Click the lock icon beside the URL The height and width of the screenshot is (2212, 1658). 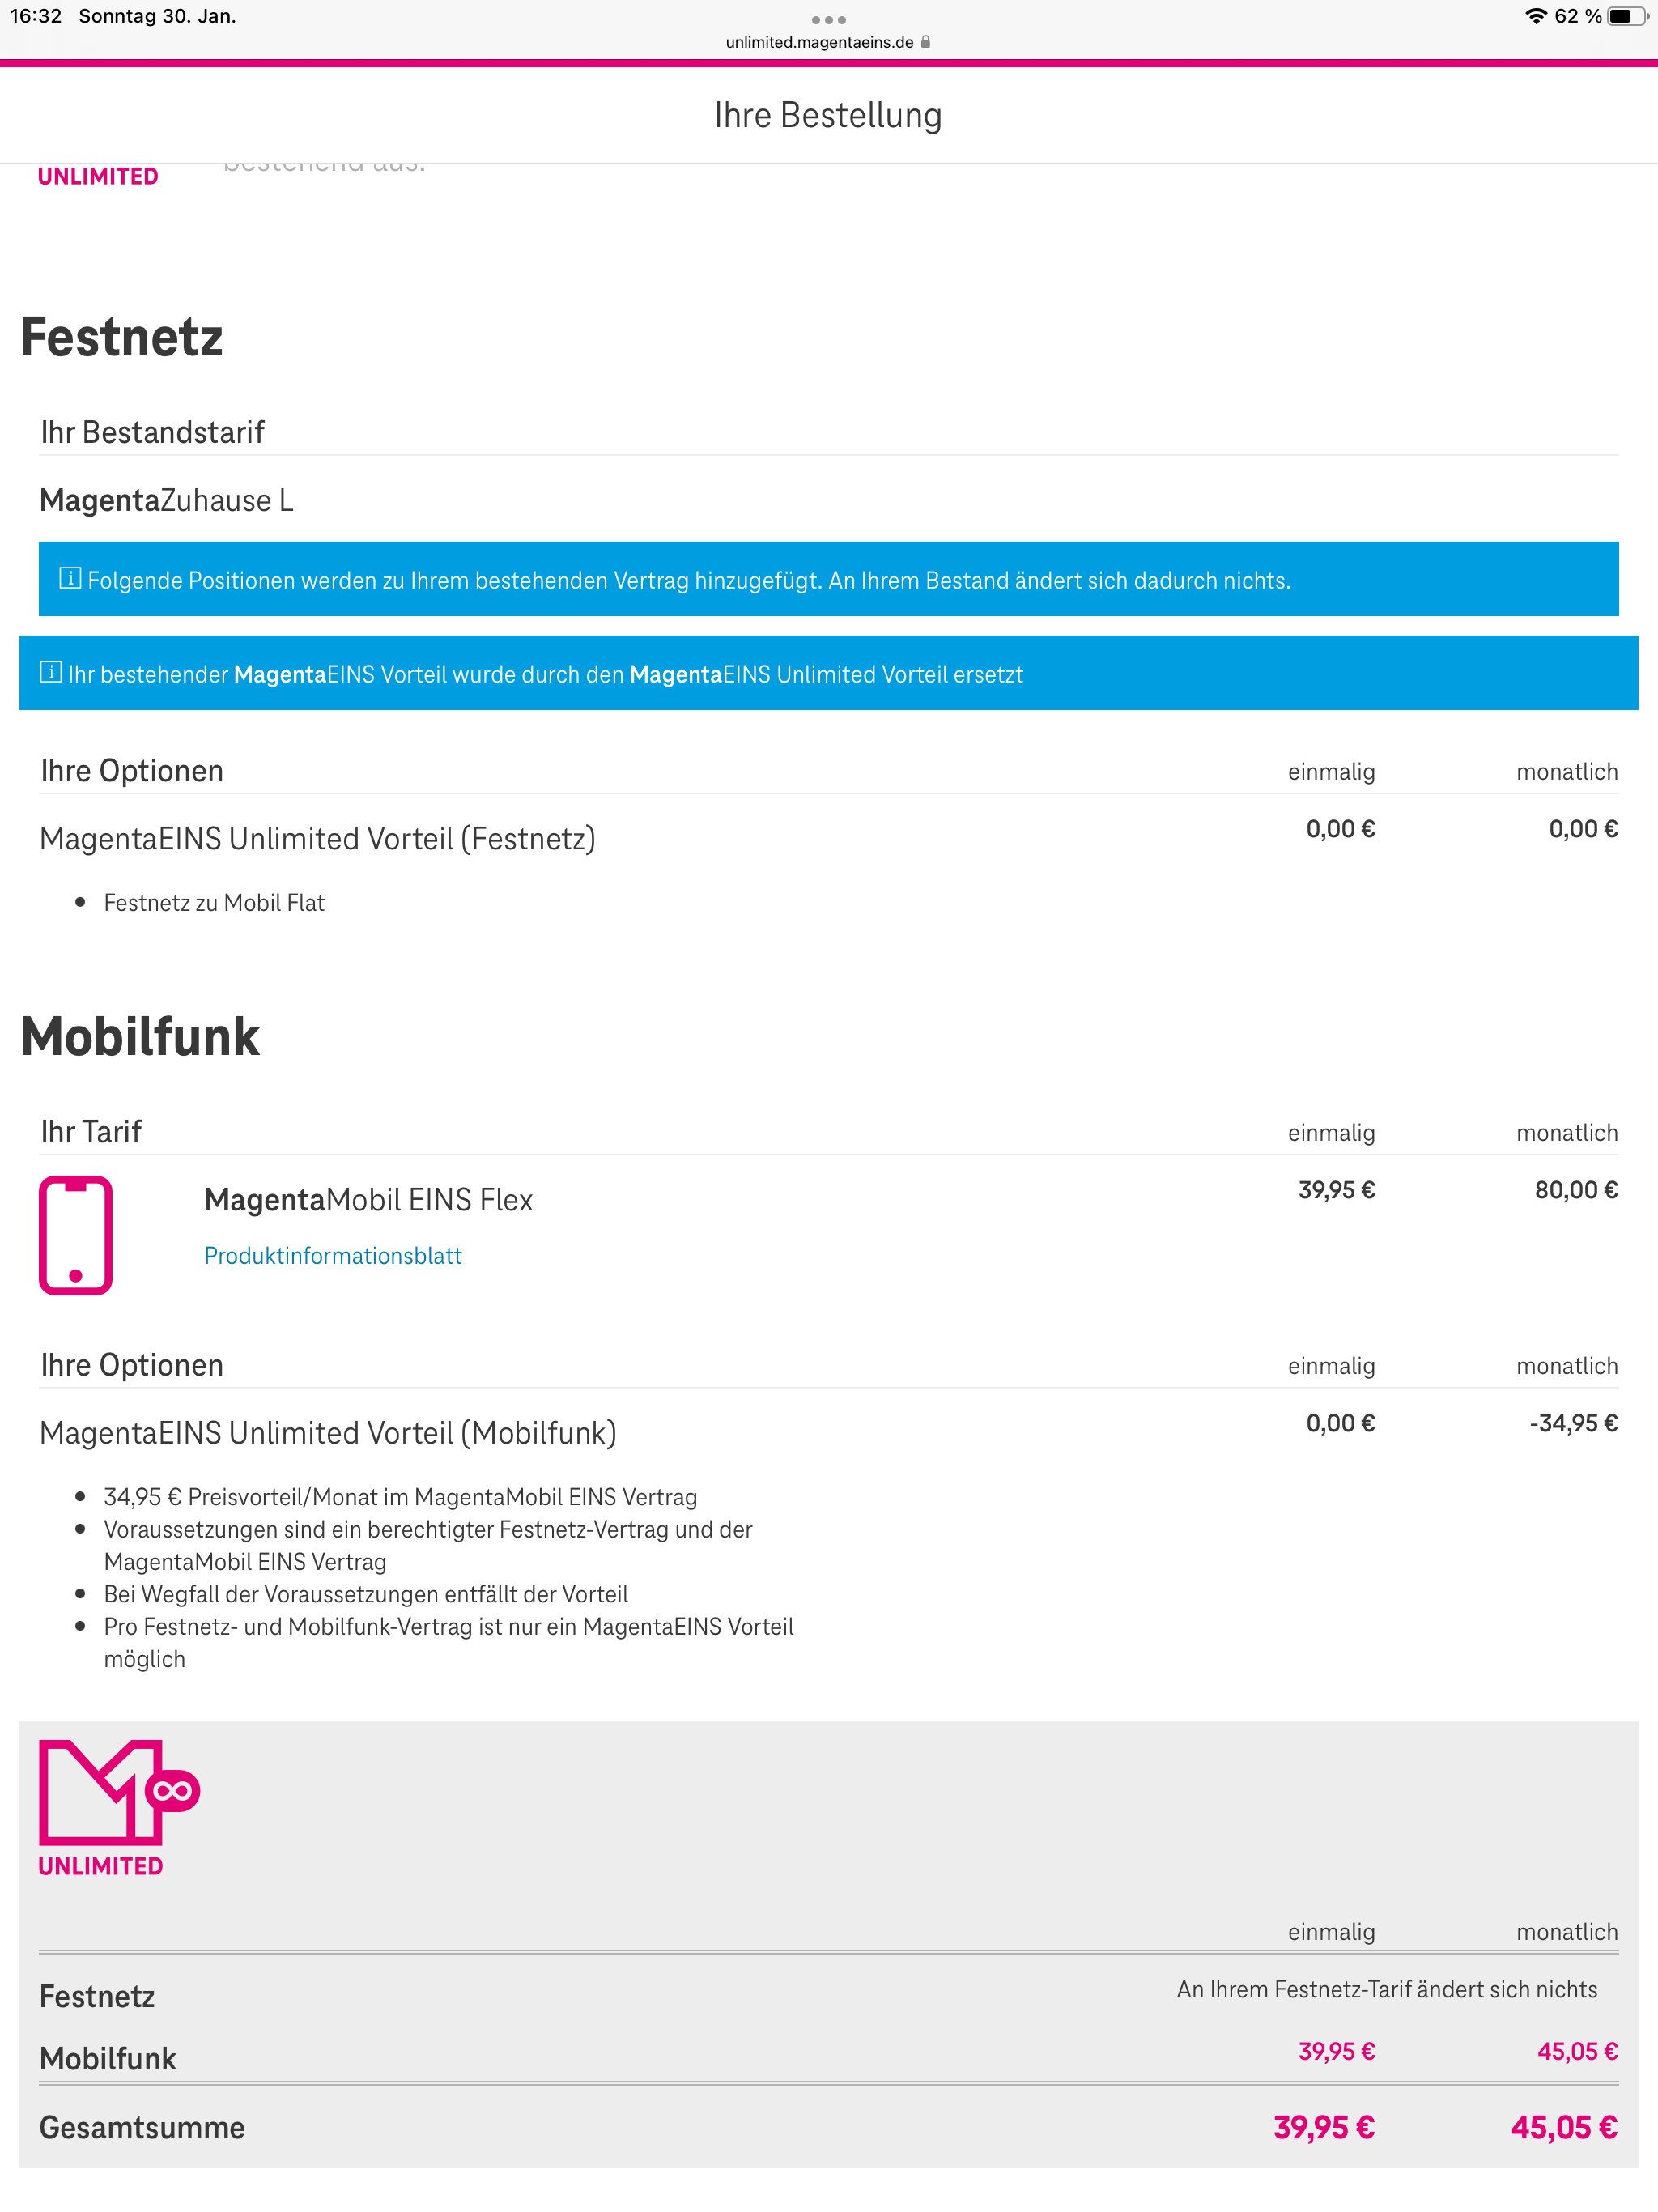[926, 42]
